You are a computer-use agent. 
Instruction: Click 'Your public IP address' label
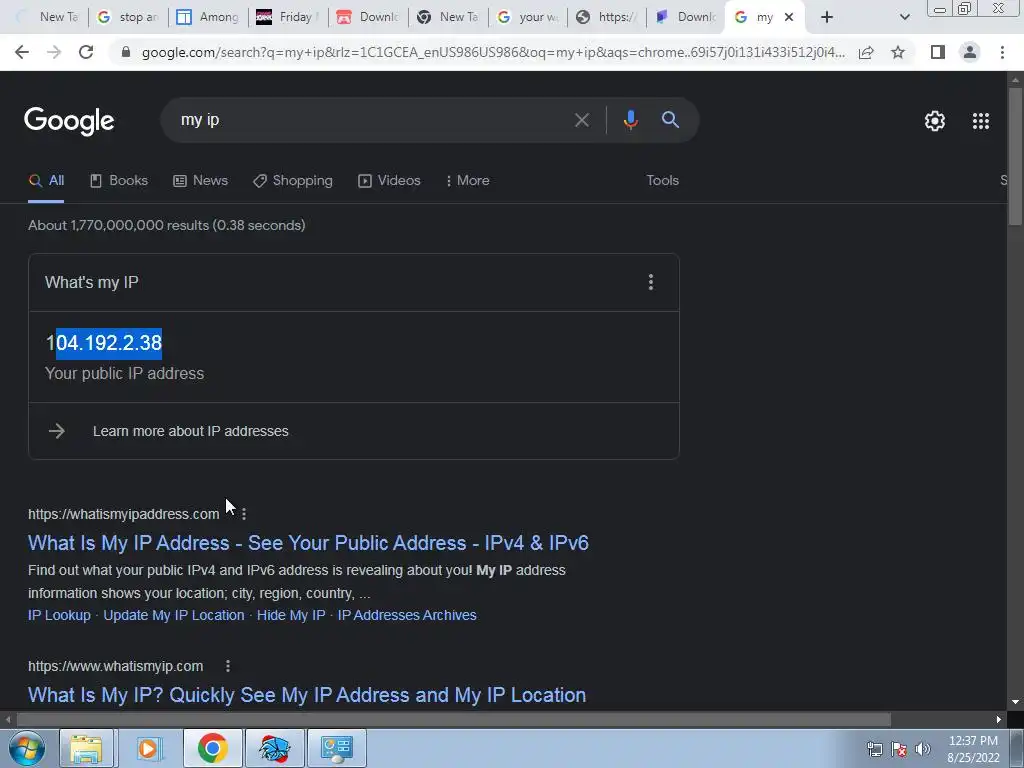(124, 374)
